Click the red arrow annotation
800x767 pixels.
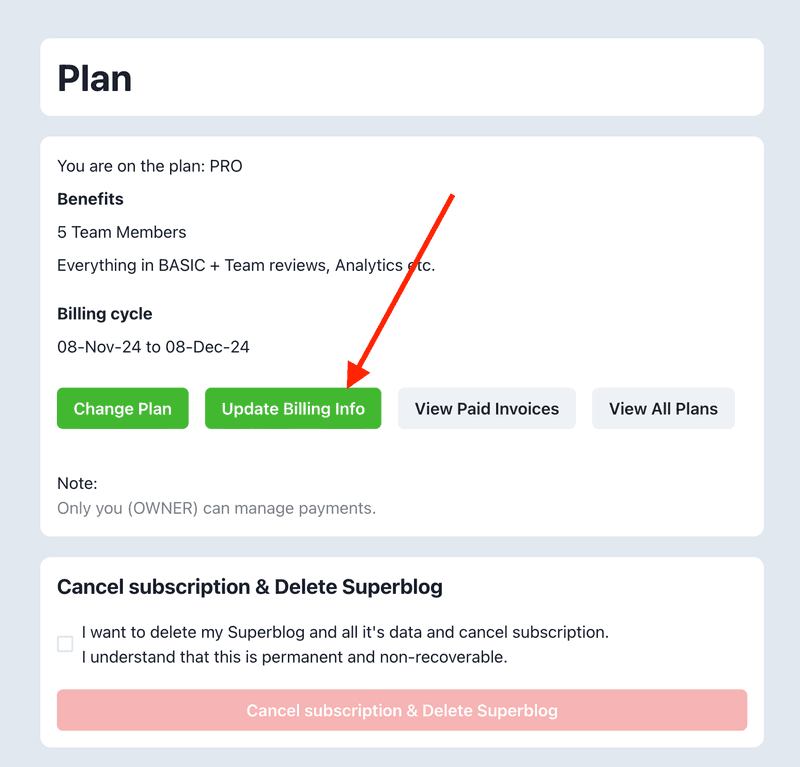click(400, 290)
